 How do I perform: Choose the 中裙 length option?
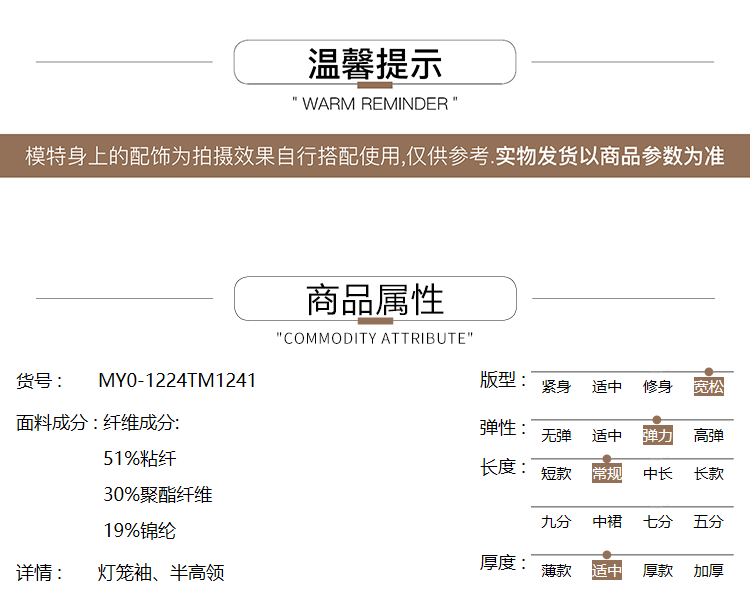[x=607, y=522]
